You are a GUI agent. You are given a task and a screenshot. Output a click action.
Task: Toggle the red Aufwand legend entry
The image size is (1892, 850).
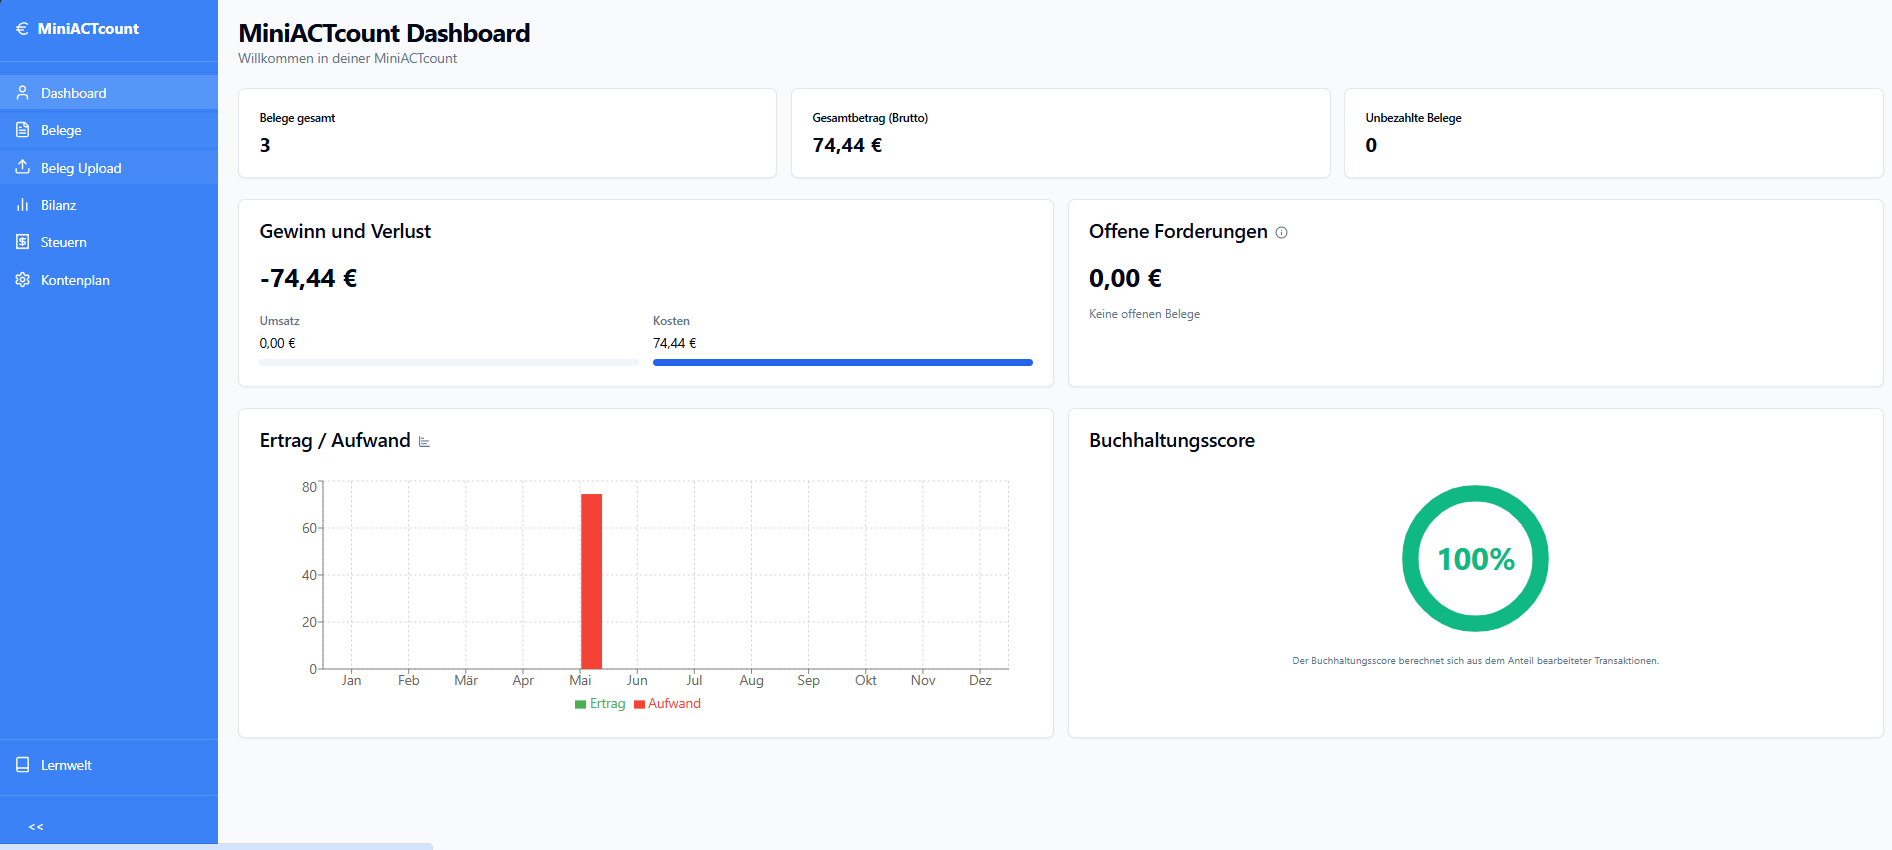point(667,704)
